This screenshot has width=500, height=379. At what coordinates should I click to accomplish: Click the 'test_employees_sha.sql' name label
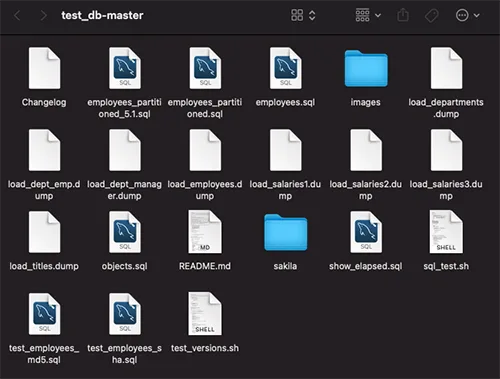click(124, 354)
